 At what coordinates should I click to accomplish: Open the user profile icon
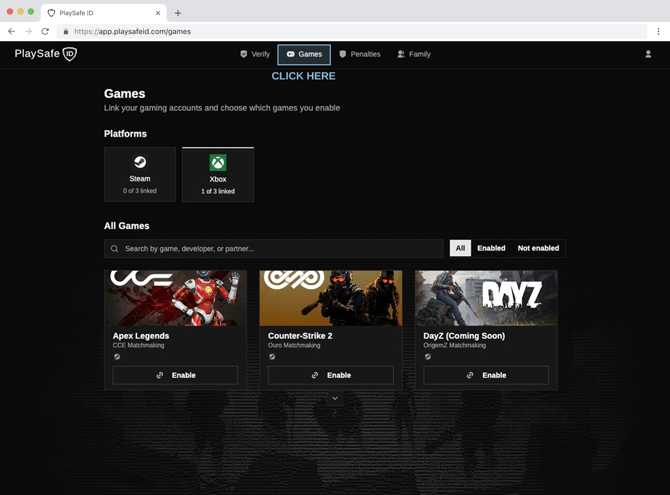[648, 54]
